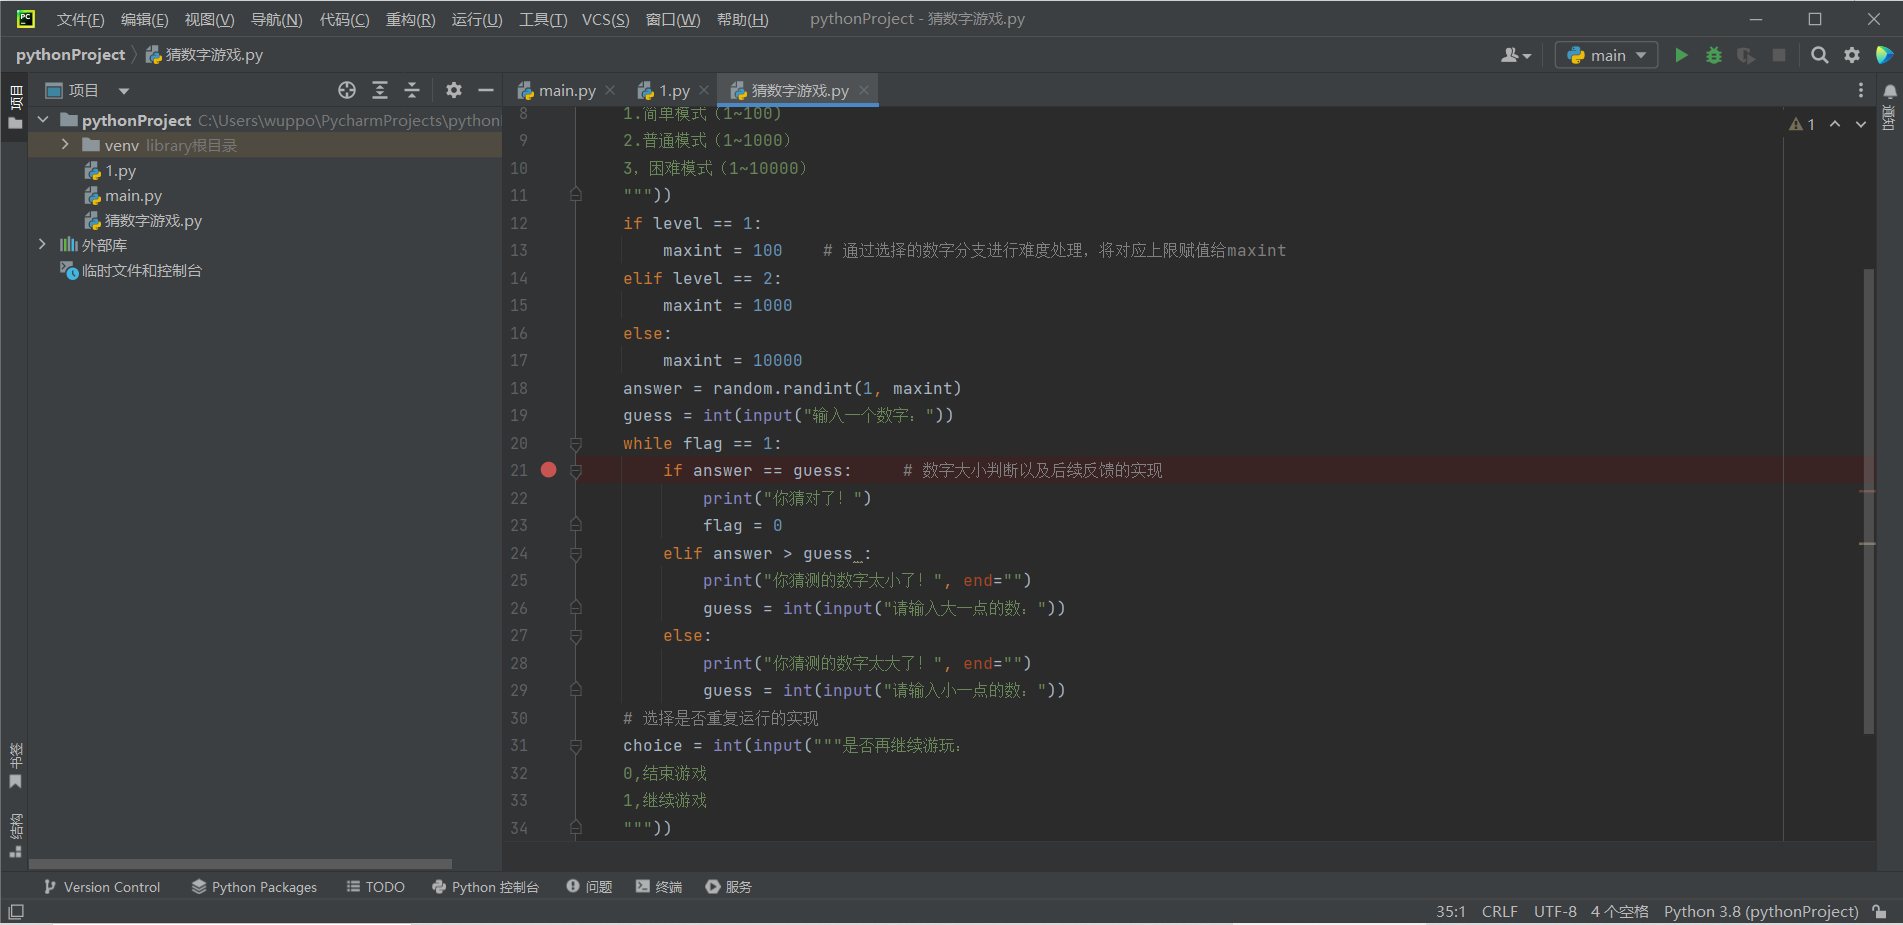
Task: Expand the venv library folder
Action: pos(66,145)
